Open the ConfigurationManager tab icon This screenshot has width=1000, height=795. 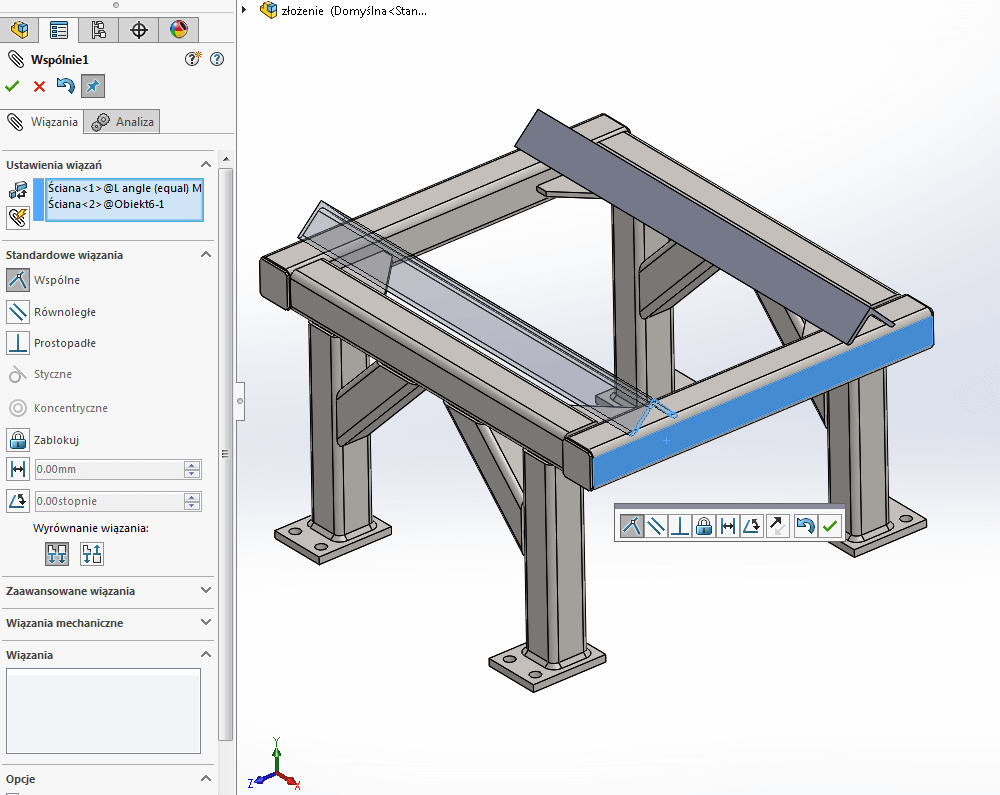tap(99, 30)
